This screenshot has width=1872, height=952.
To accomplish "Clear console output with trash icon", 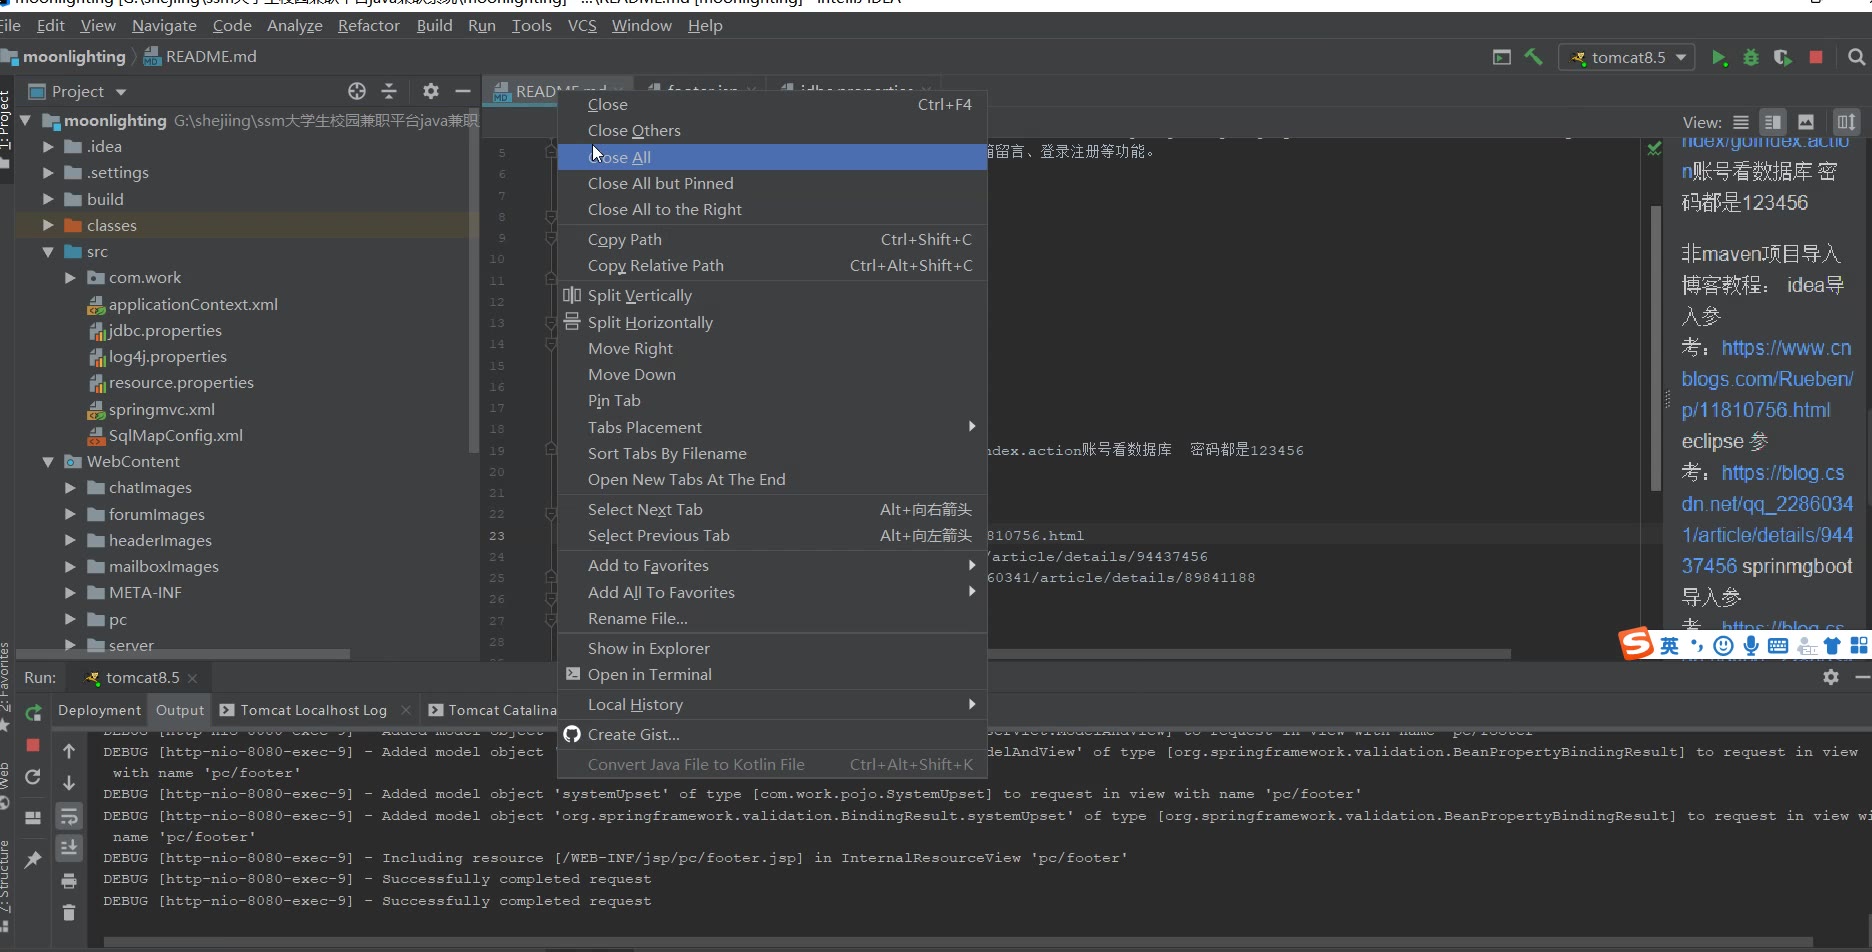I will [69, 912].
